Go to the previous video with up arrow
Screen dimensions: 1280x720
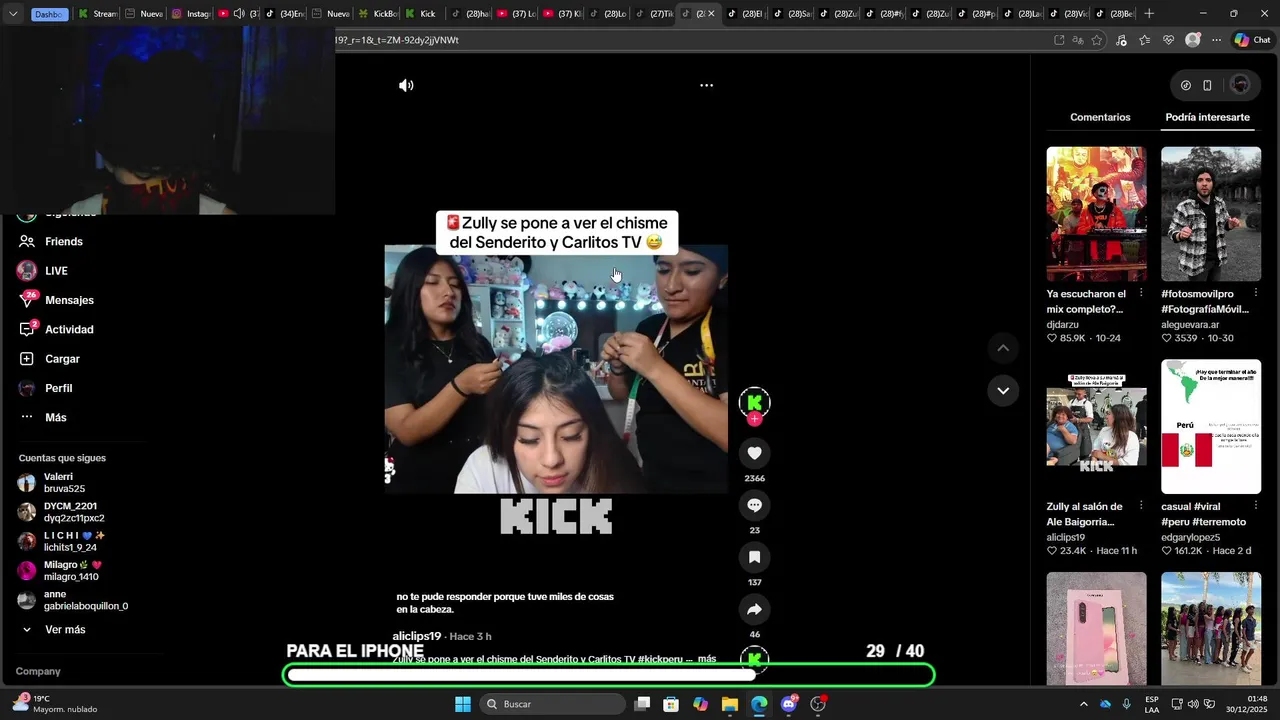1003,348
